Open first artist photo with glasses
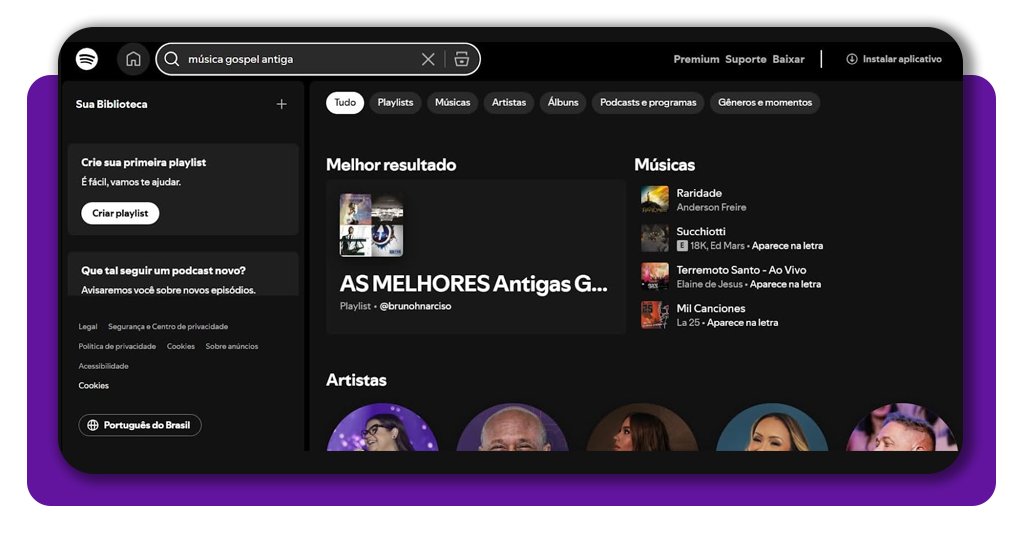Screen dimensions: 1024x536 (383, 428)
